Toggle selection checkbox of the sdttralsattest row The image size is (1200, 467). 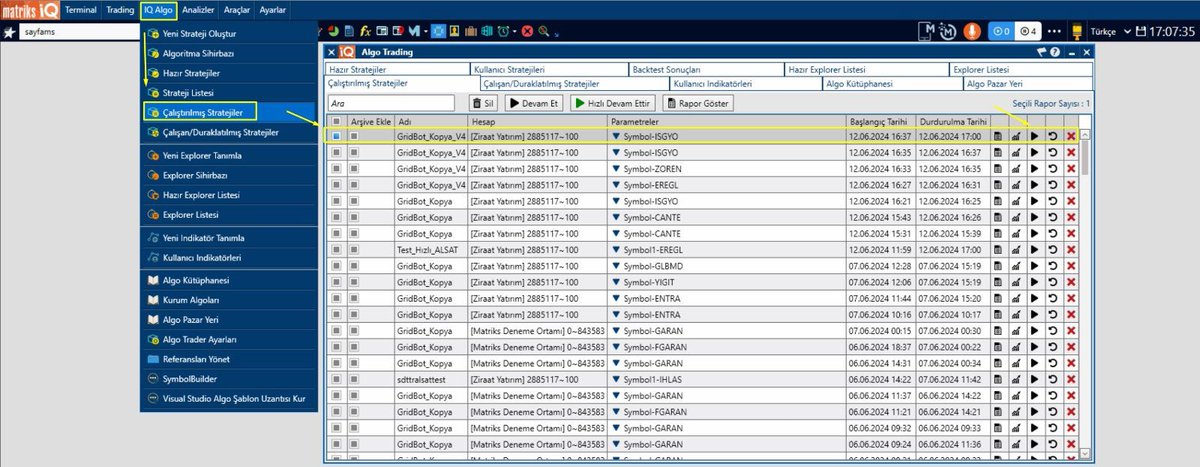point(336,378)
